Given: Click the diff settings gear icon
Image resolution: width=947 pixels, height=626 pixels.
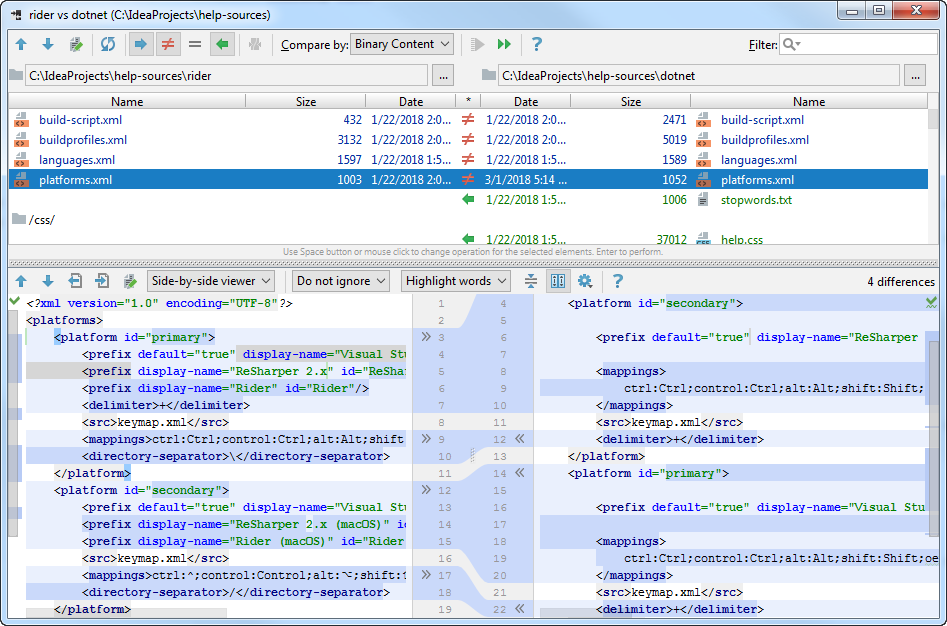Looking at the screenshot, I should [585, 281].
